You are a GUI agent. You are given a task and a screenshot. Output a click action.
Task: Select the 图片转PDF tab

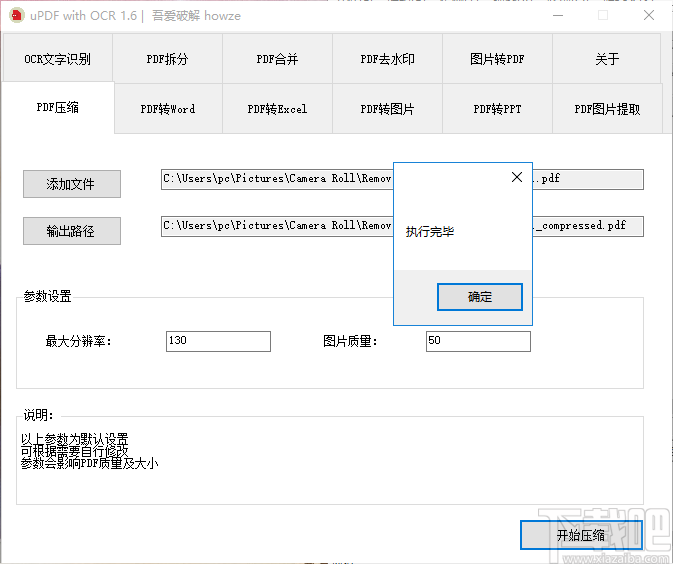point(497,58)
